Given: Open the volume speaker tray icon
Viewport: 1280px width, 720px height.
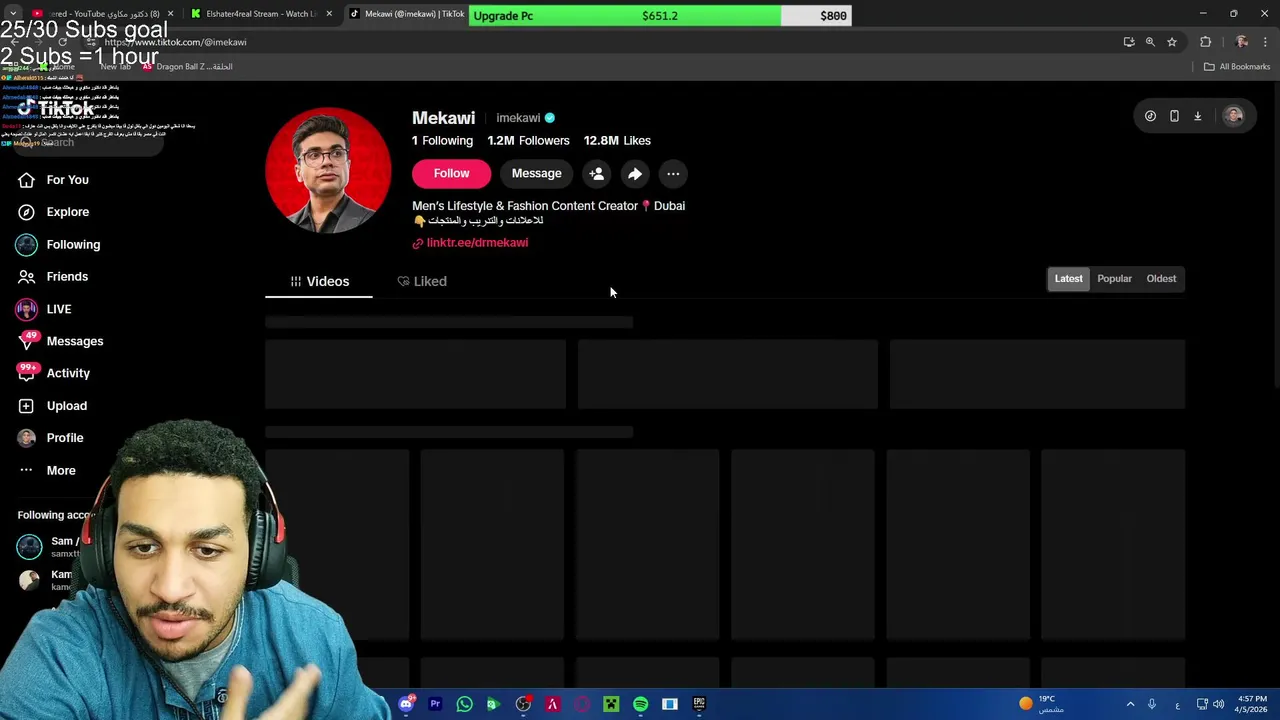Looking at the screenshot, I should coord(1219,704).
